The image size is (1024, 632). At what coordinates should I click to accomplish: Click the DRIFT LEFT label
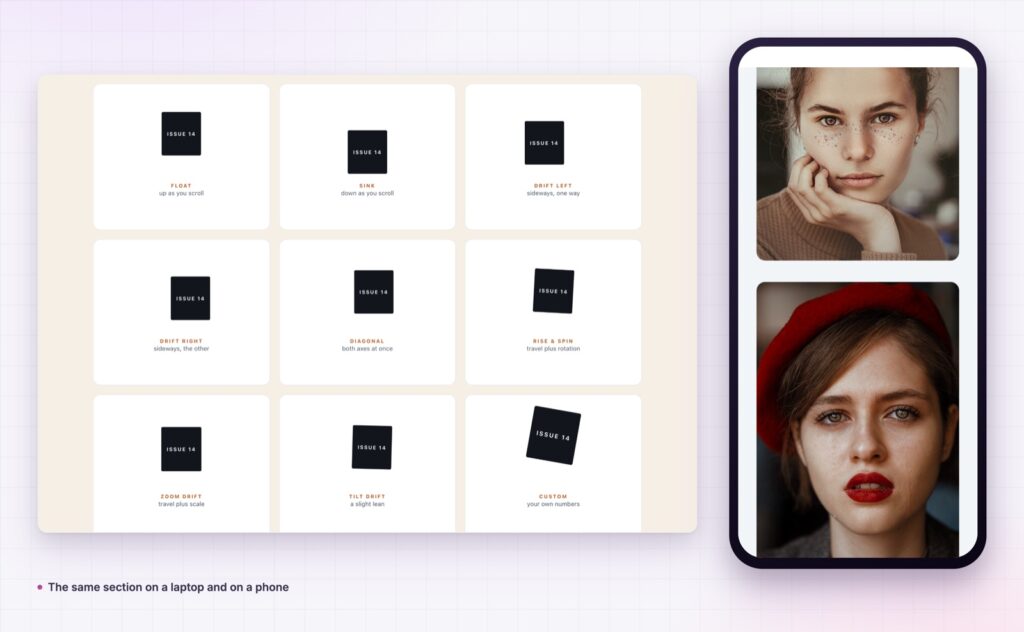(553, 185)
